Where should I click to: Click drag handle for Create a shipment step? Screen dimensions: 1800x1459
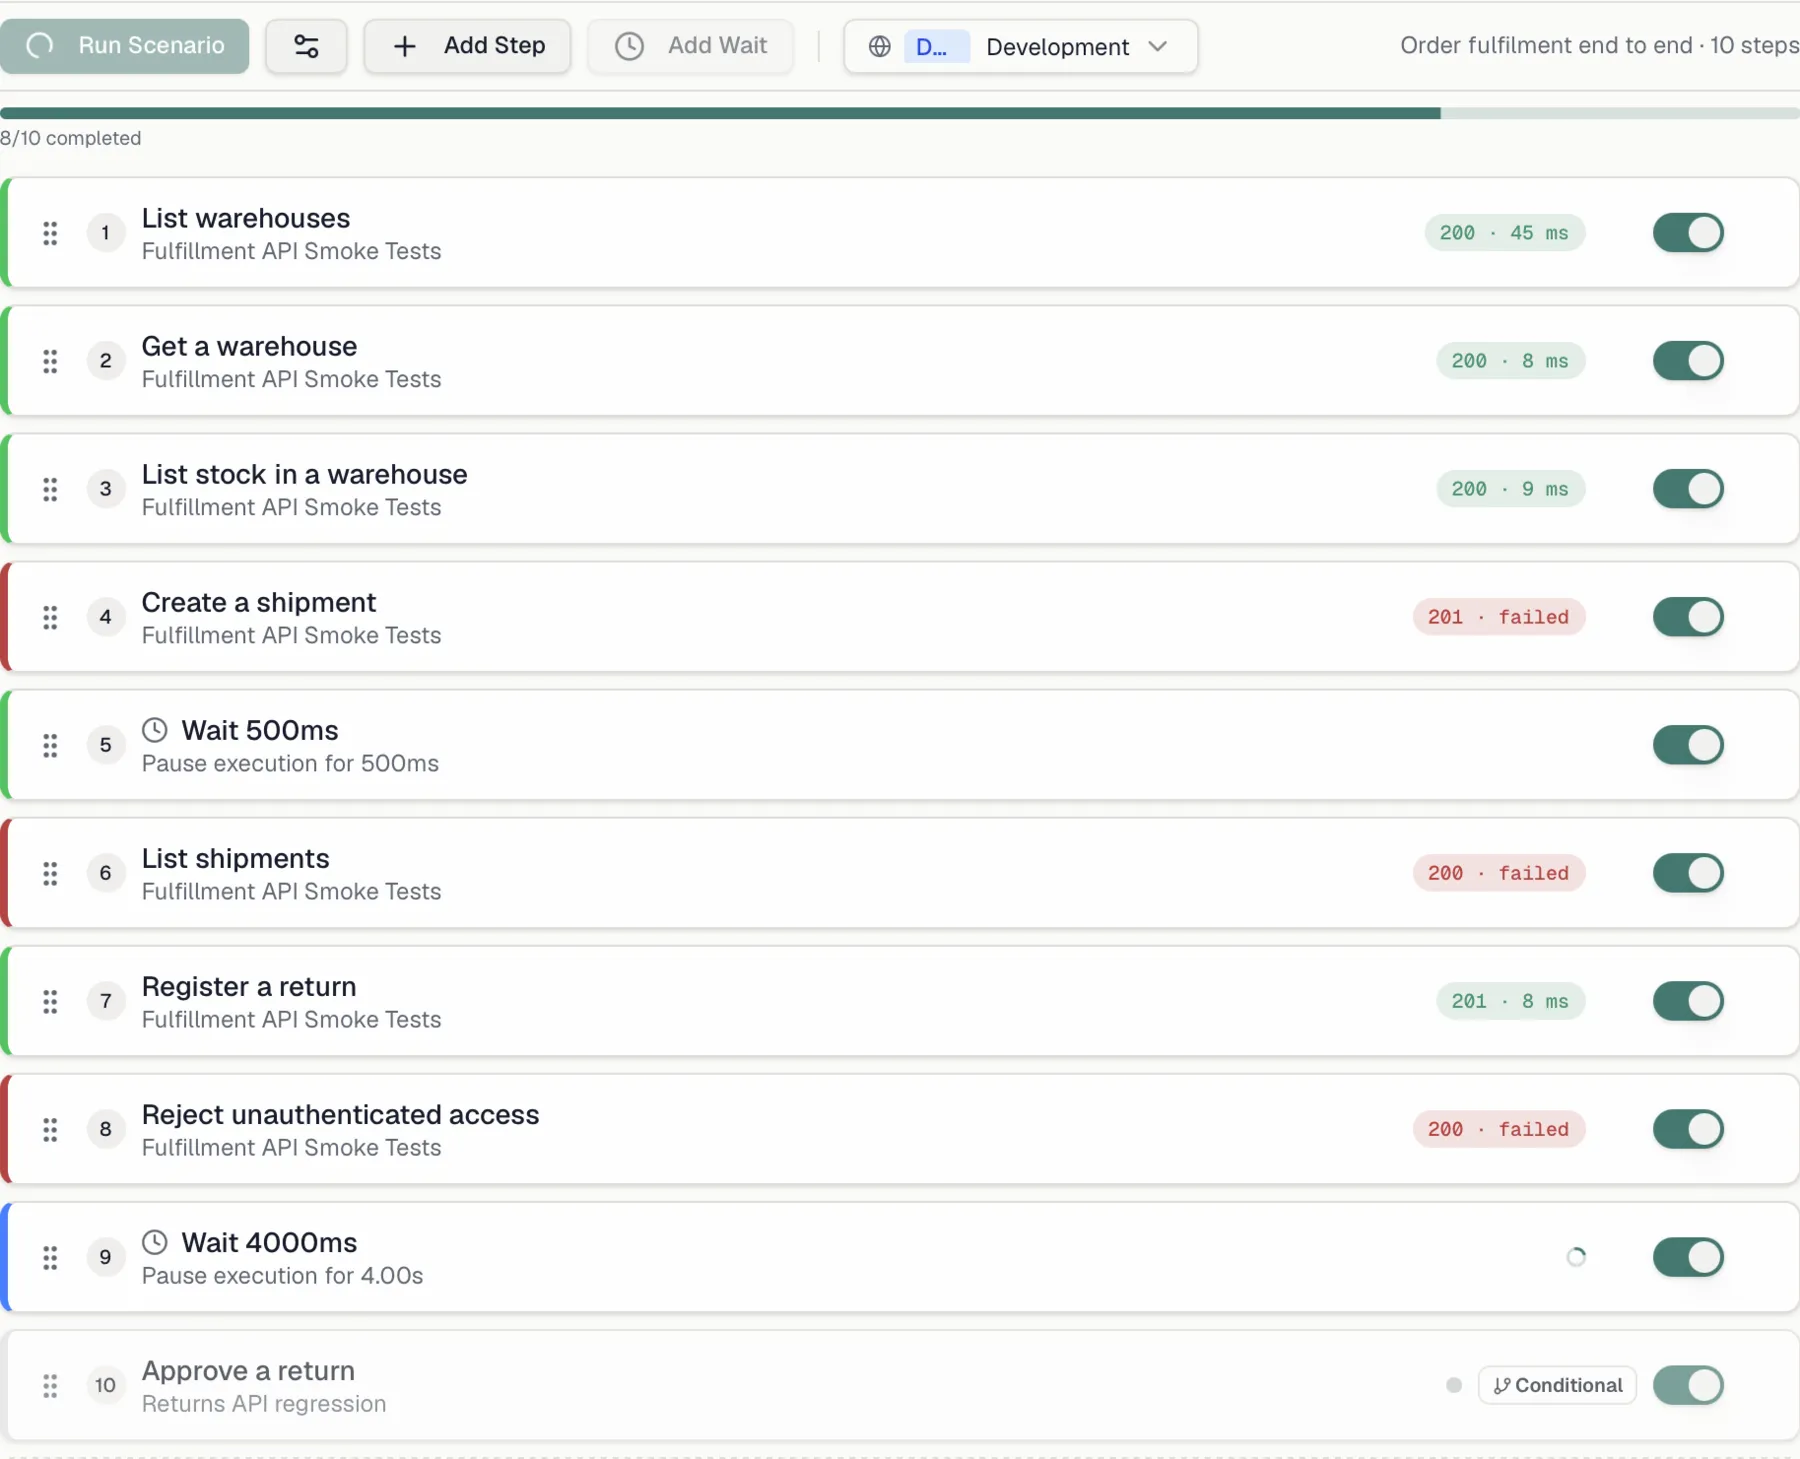(x=50, y=617)
